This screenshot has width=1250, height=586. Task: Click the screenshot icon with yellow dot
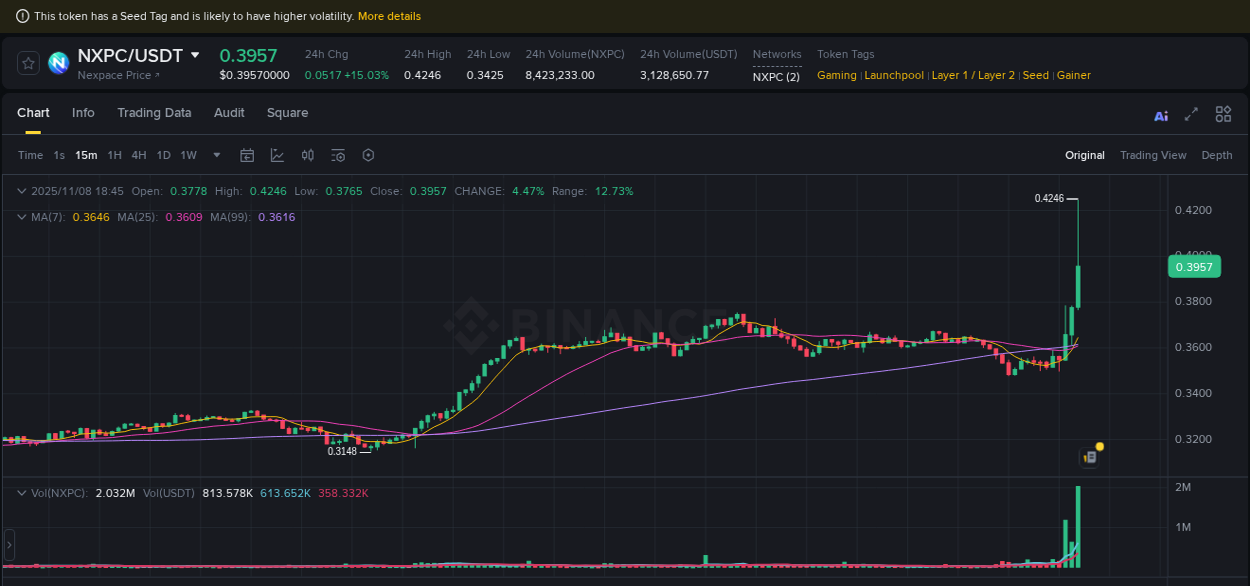click(1089, 455)
